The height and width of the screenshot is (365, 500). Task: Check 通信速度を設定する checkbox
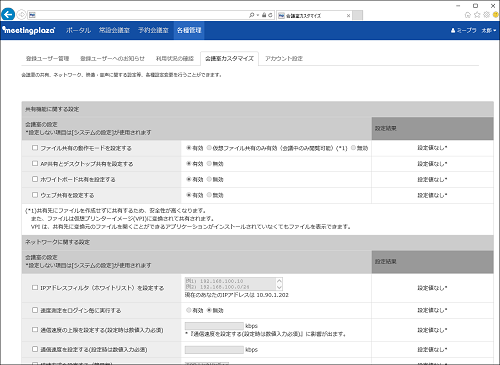(x=35, y=349)
